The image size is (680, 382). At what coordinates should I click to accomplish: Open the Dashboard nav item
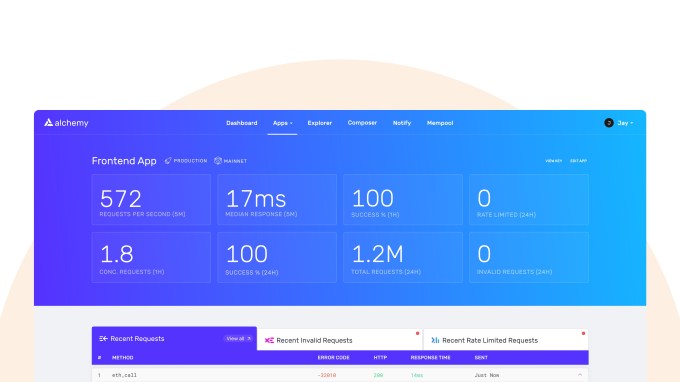click(242, 123)
